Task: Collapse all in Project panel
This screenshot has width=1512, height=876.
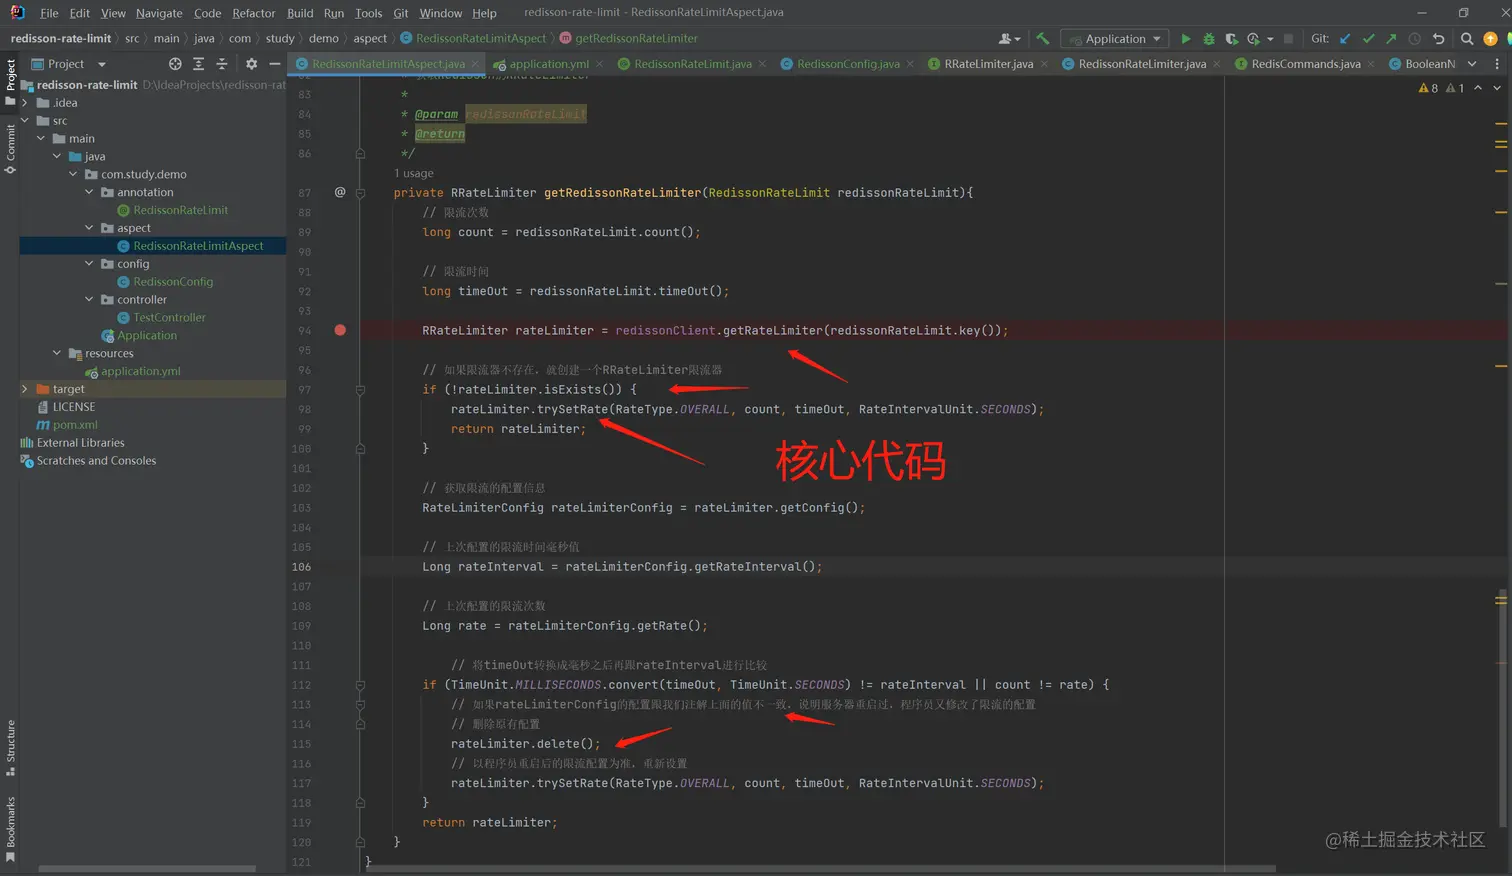Action: pyautogui.click(x=221, y=64)
